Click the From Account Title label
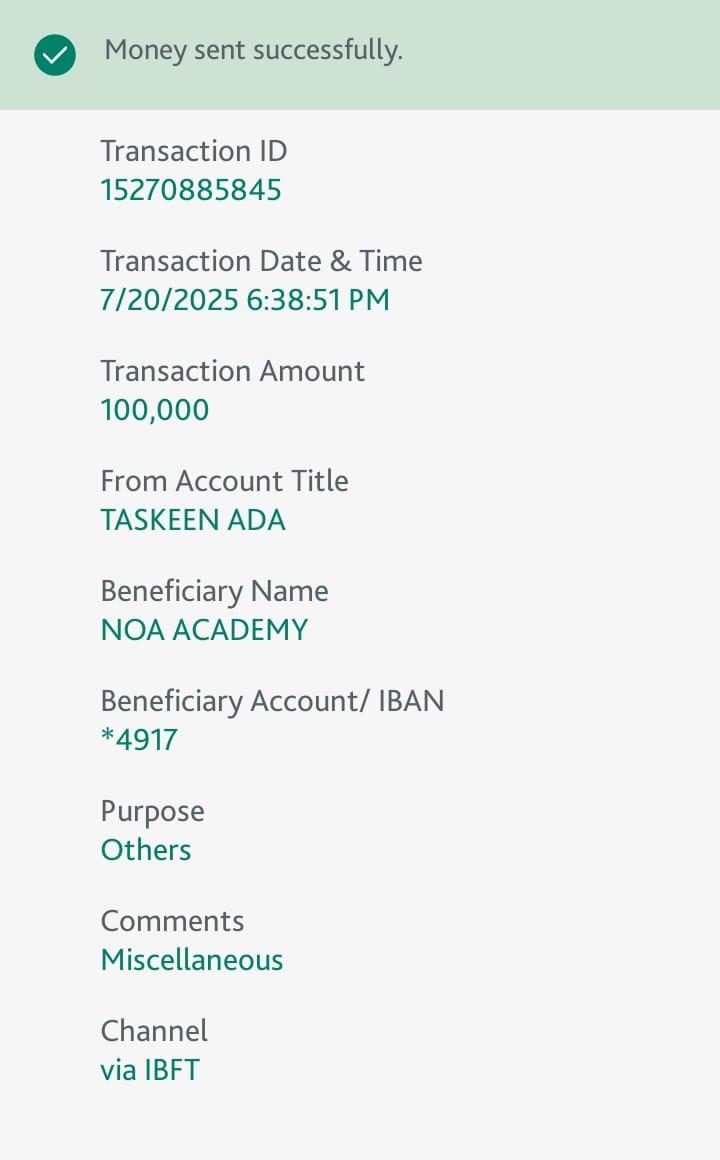Image resolution: width=720 pixels, height=1160 pixels. [x=224, y=481]
